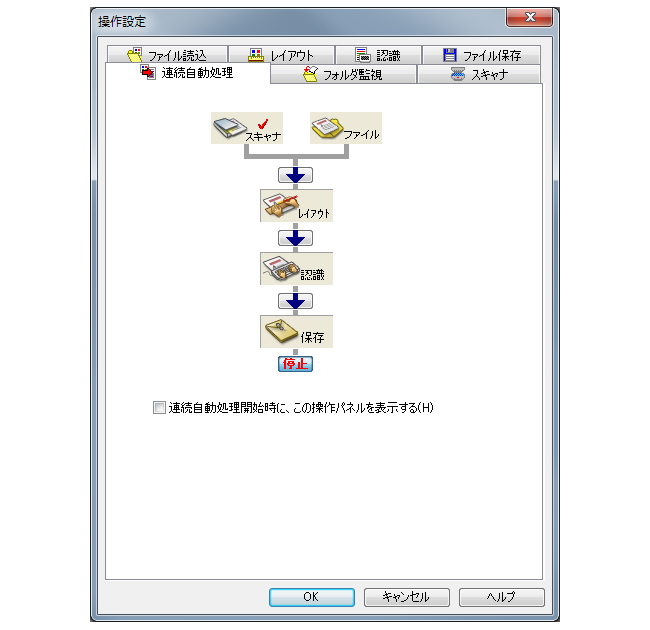
Task: Switch to the スキャナ tab
Action: [x=479, y=74]
